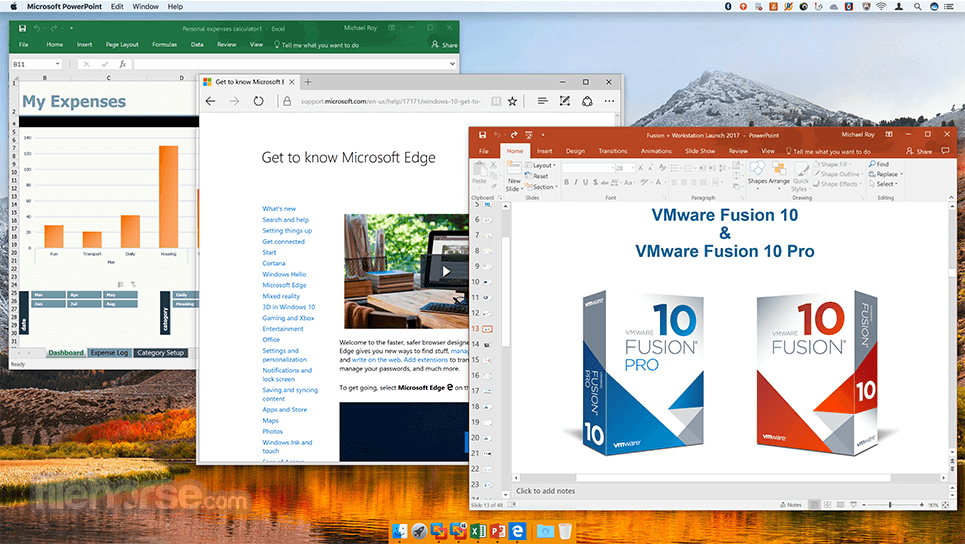The width and height of the screenshot is (965, 545).
Task: Click the Find command in Editing group
Action: pyautogui.click(x=879, y=164)
